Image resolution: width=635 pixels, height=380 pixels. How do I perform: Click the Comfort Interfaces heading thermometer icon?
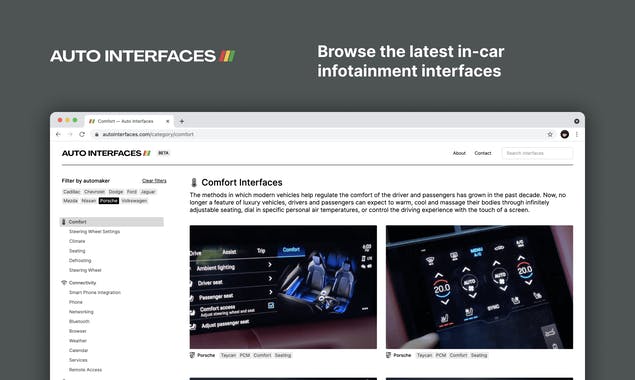point(194,182)
